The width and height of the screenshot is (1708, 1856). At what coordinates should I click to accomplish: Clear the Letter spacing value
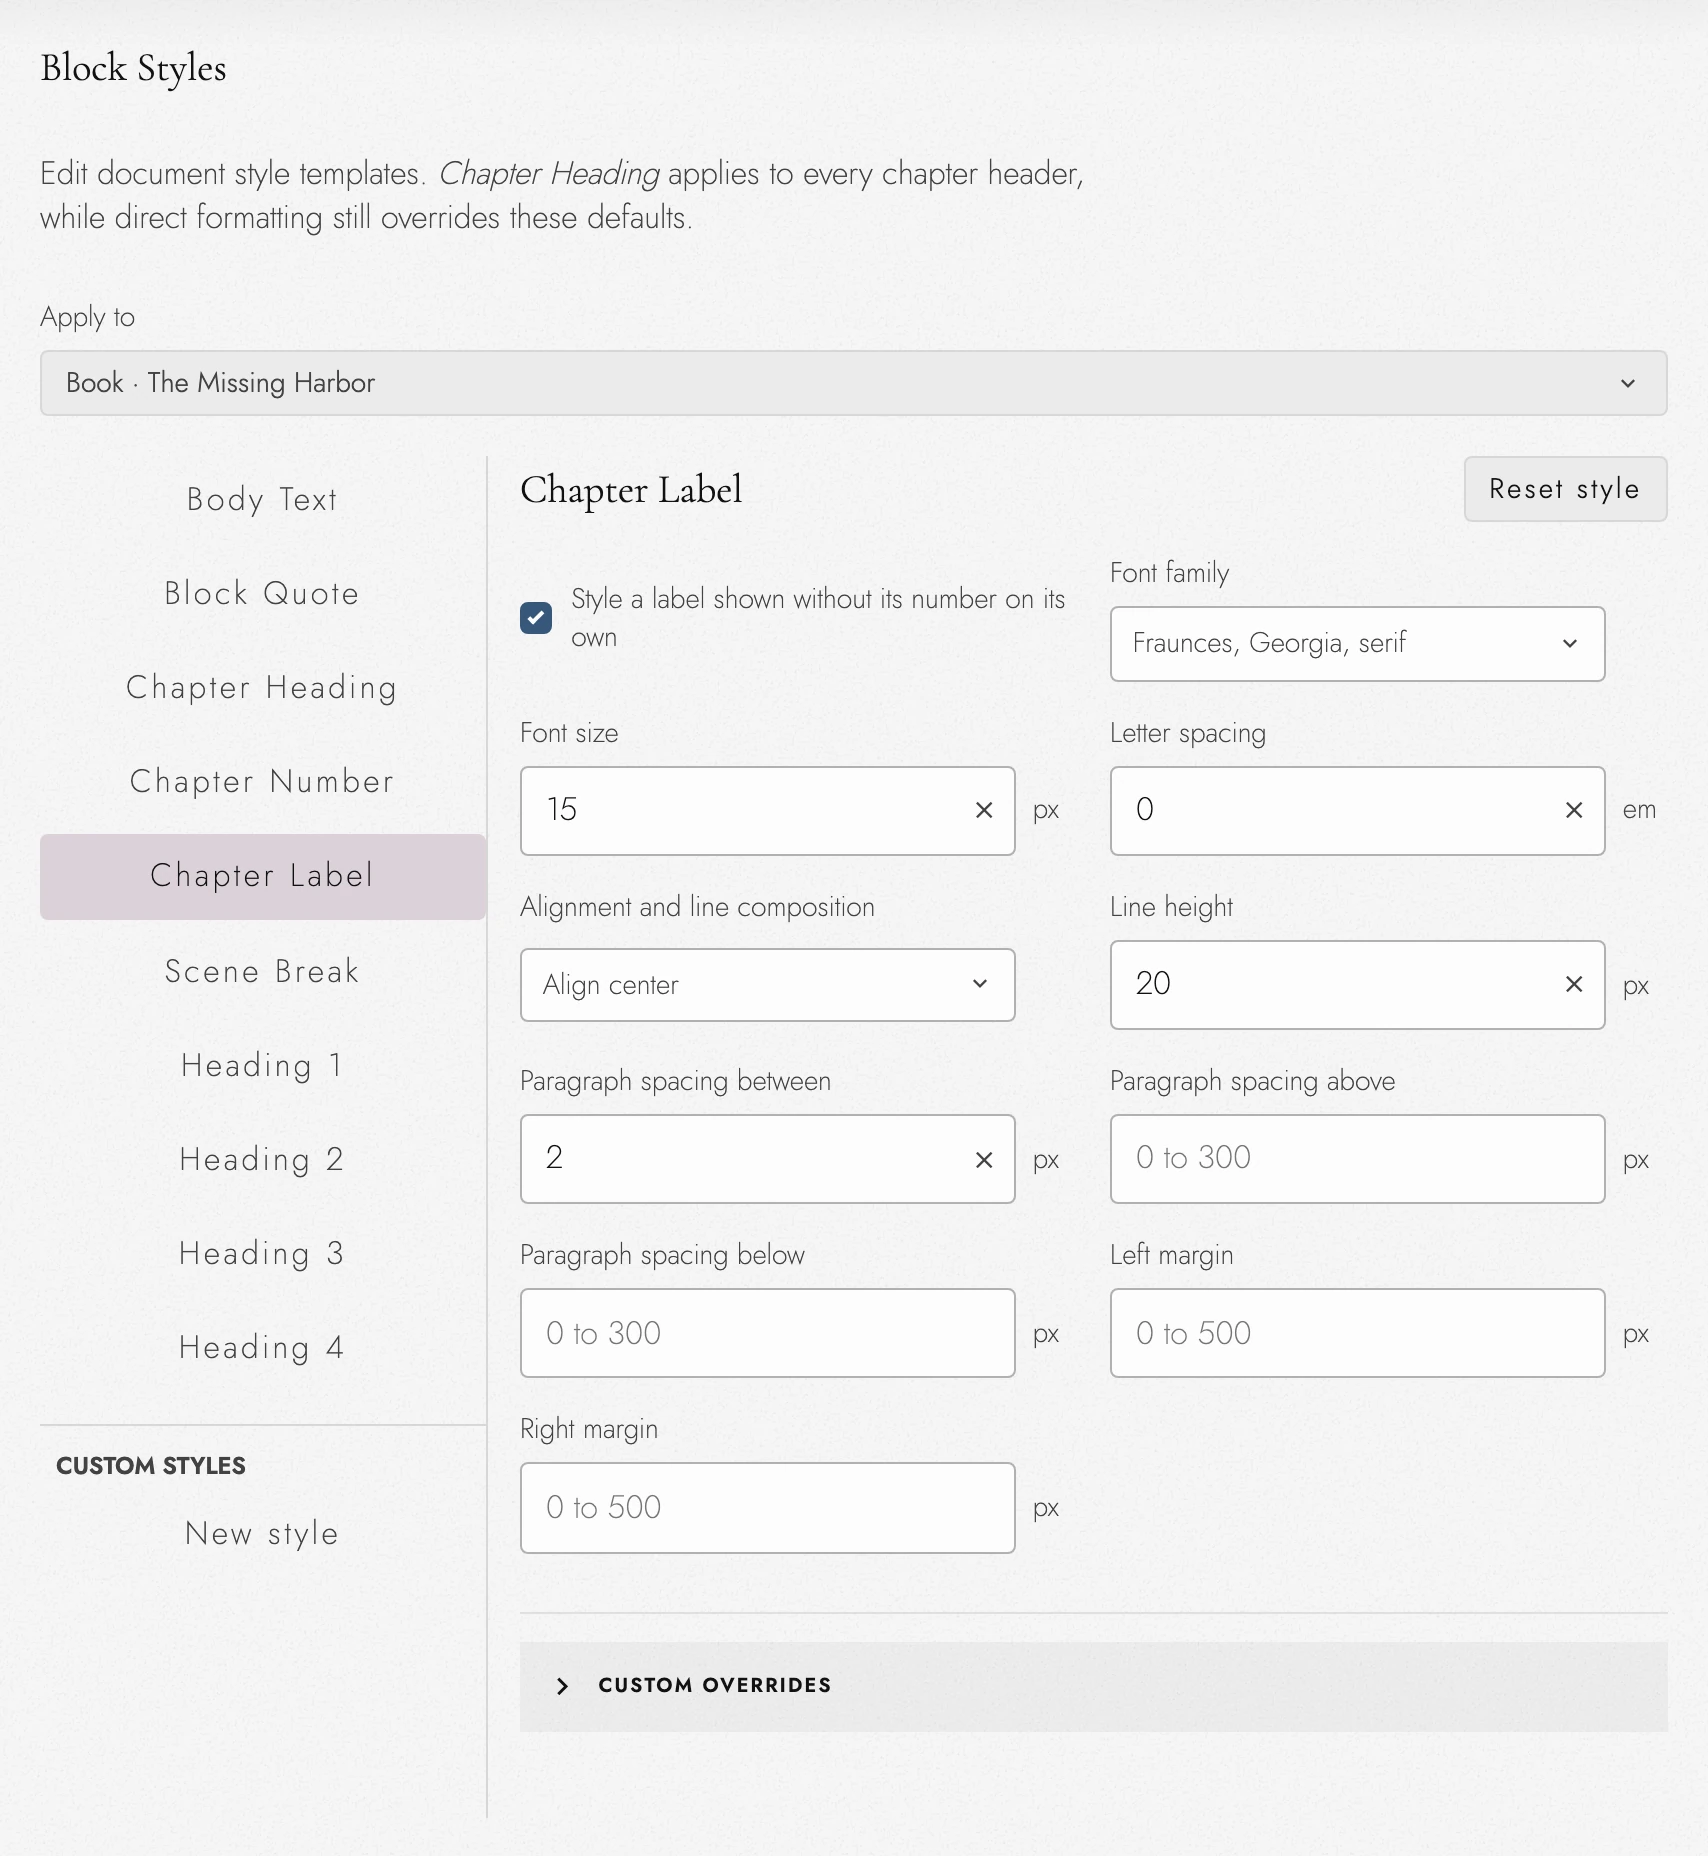pyautogui.click(x=1574, y=810)
